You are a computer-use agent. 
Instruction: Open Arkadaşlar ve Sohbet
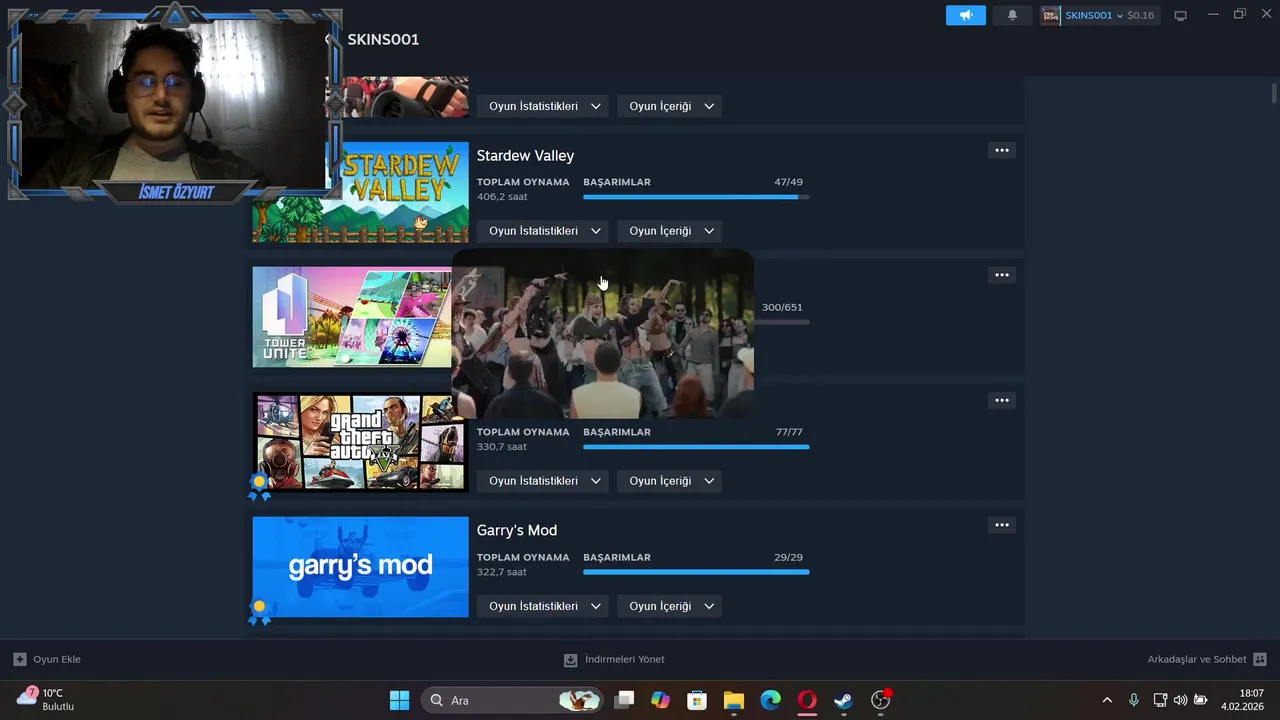1197,659
